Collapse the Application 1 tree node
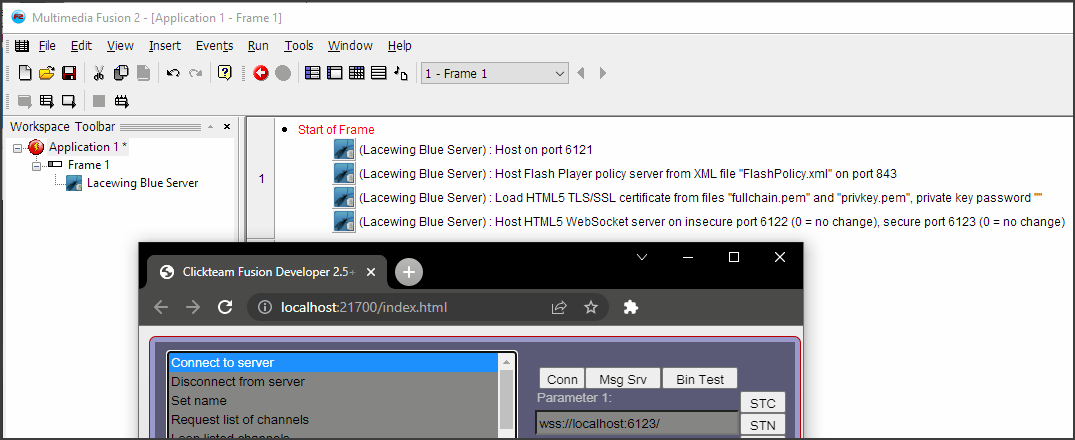The height and width of the screenshot is (440, 1075). [17, 147]
